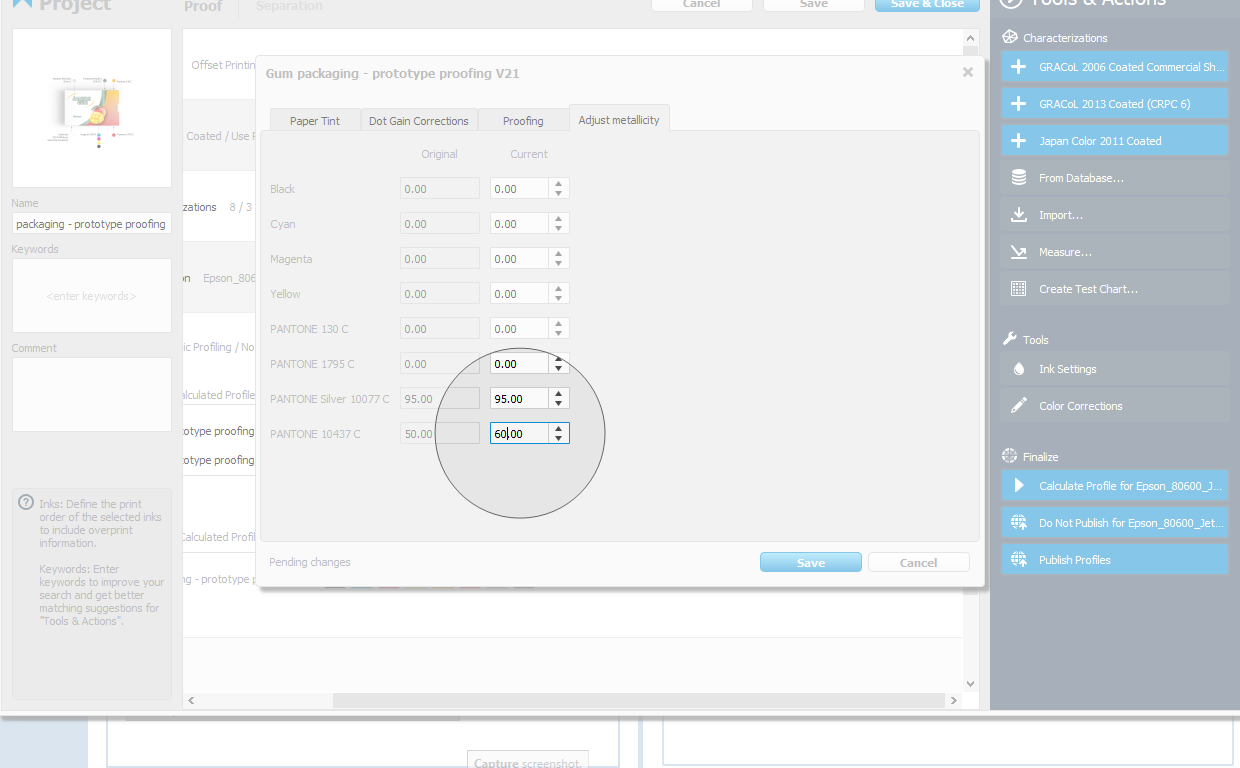
Task: Open Ink Settings droplet icon
Action: click(1018, 369)
